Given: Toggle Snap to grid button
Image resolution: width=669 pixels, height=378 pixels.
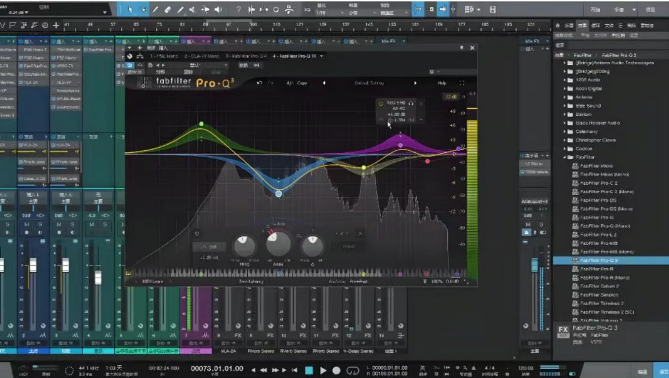Looking at the screenshot, I should click(x=418, y=9).
